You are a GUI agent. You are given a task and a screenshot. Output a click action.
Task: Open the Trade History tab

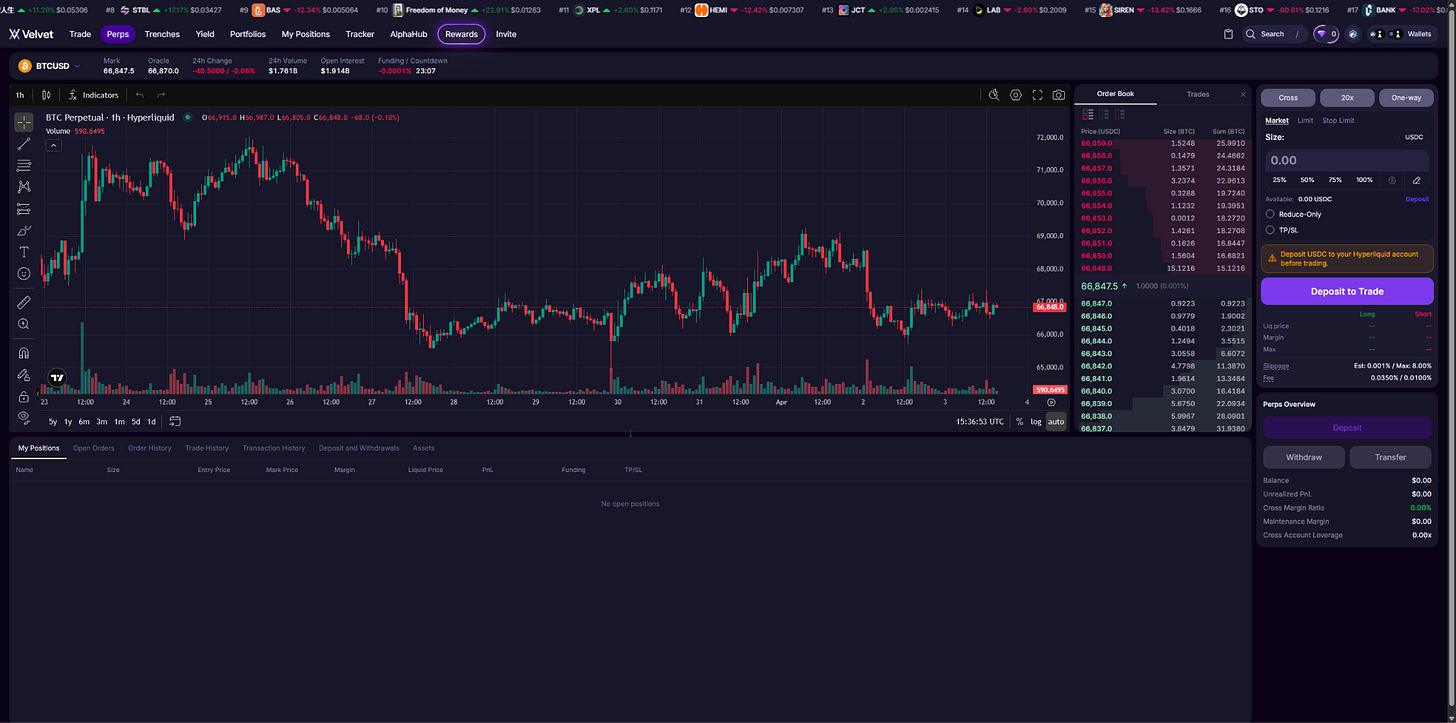[x=206, y=448]
